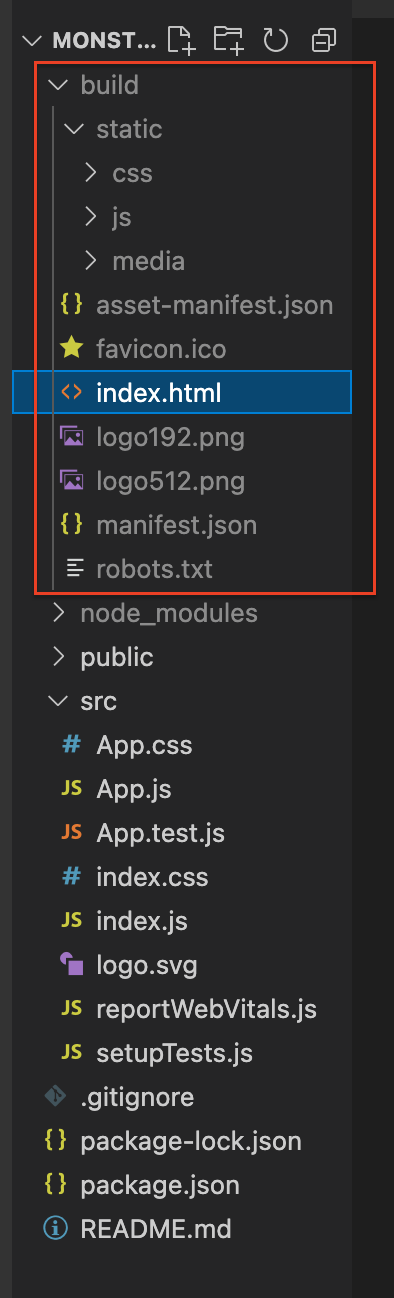Open package-lock.json file name
The image size is (394, 1298).
[191, 1142]
